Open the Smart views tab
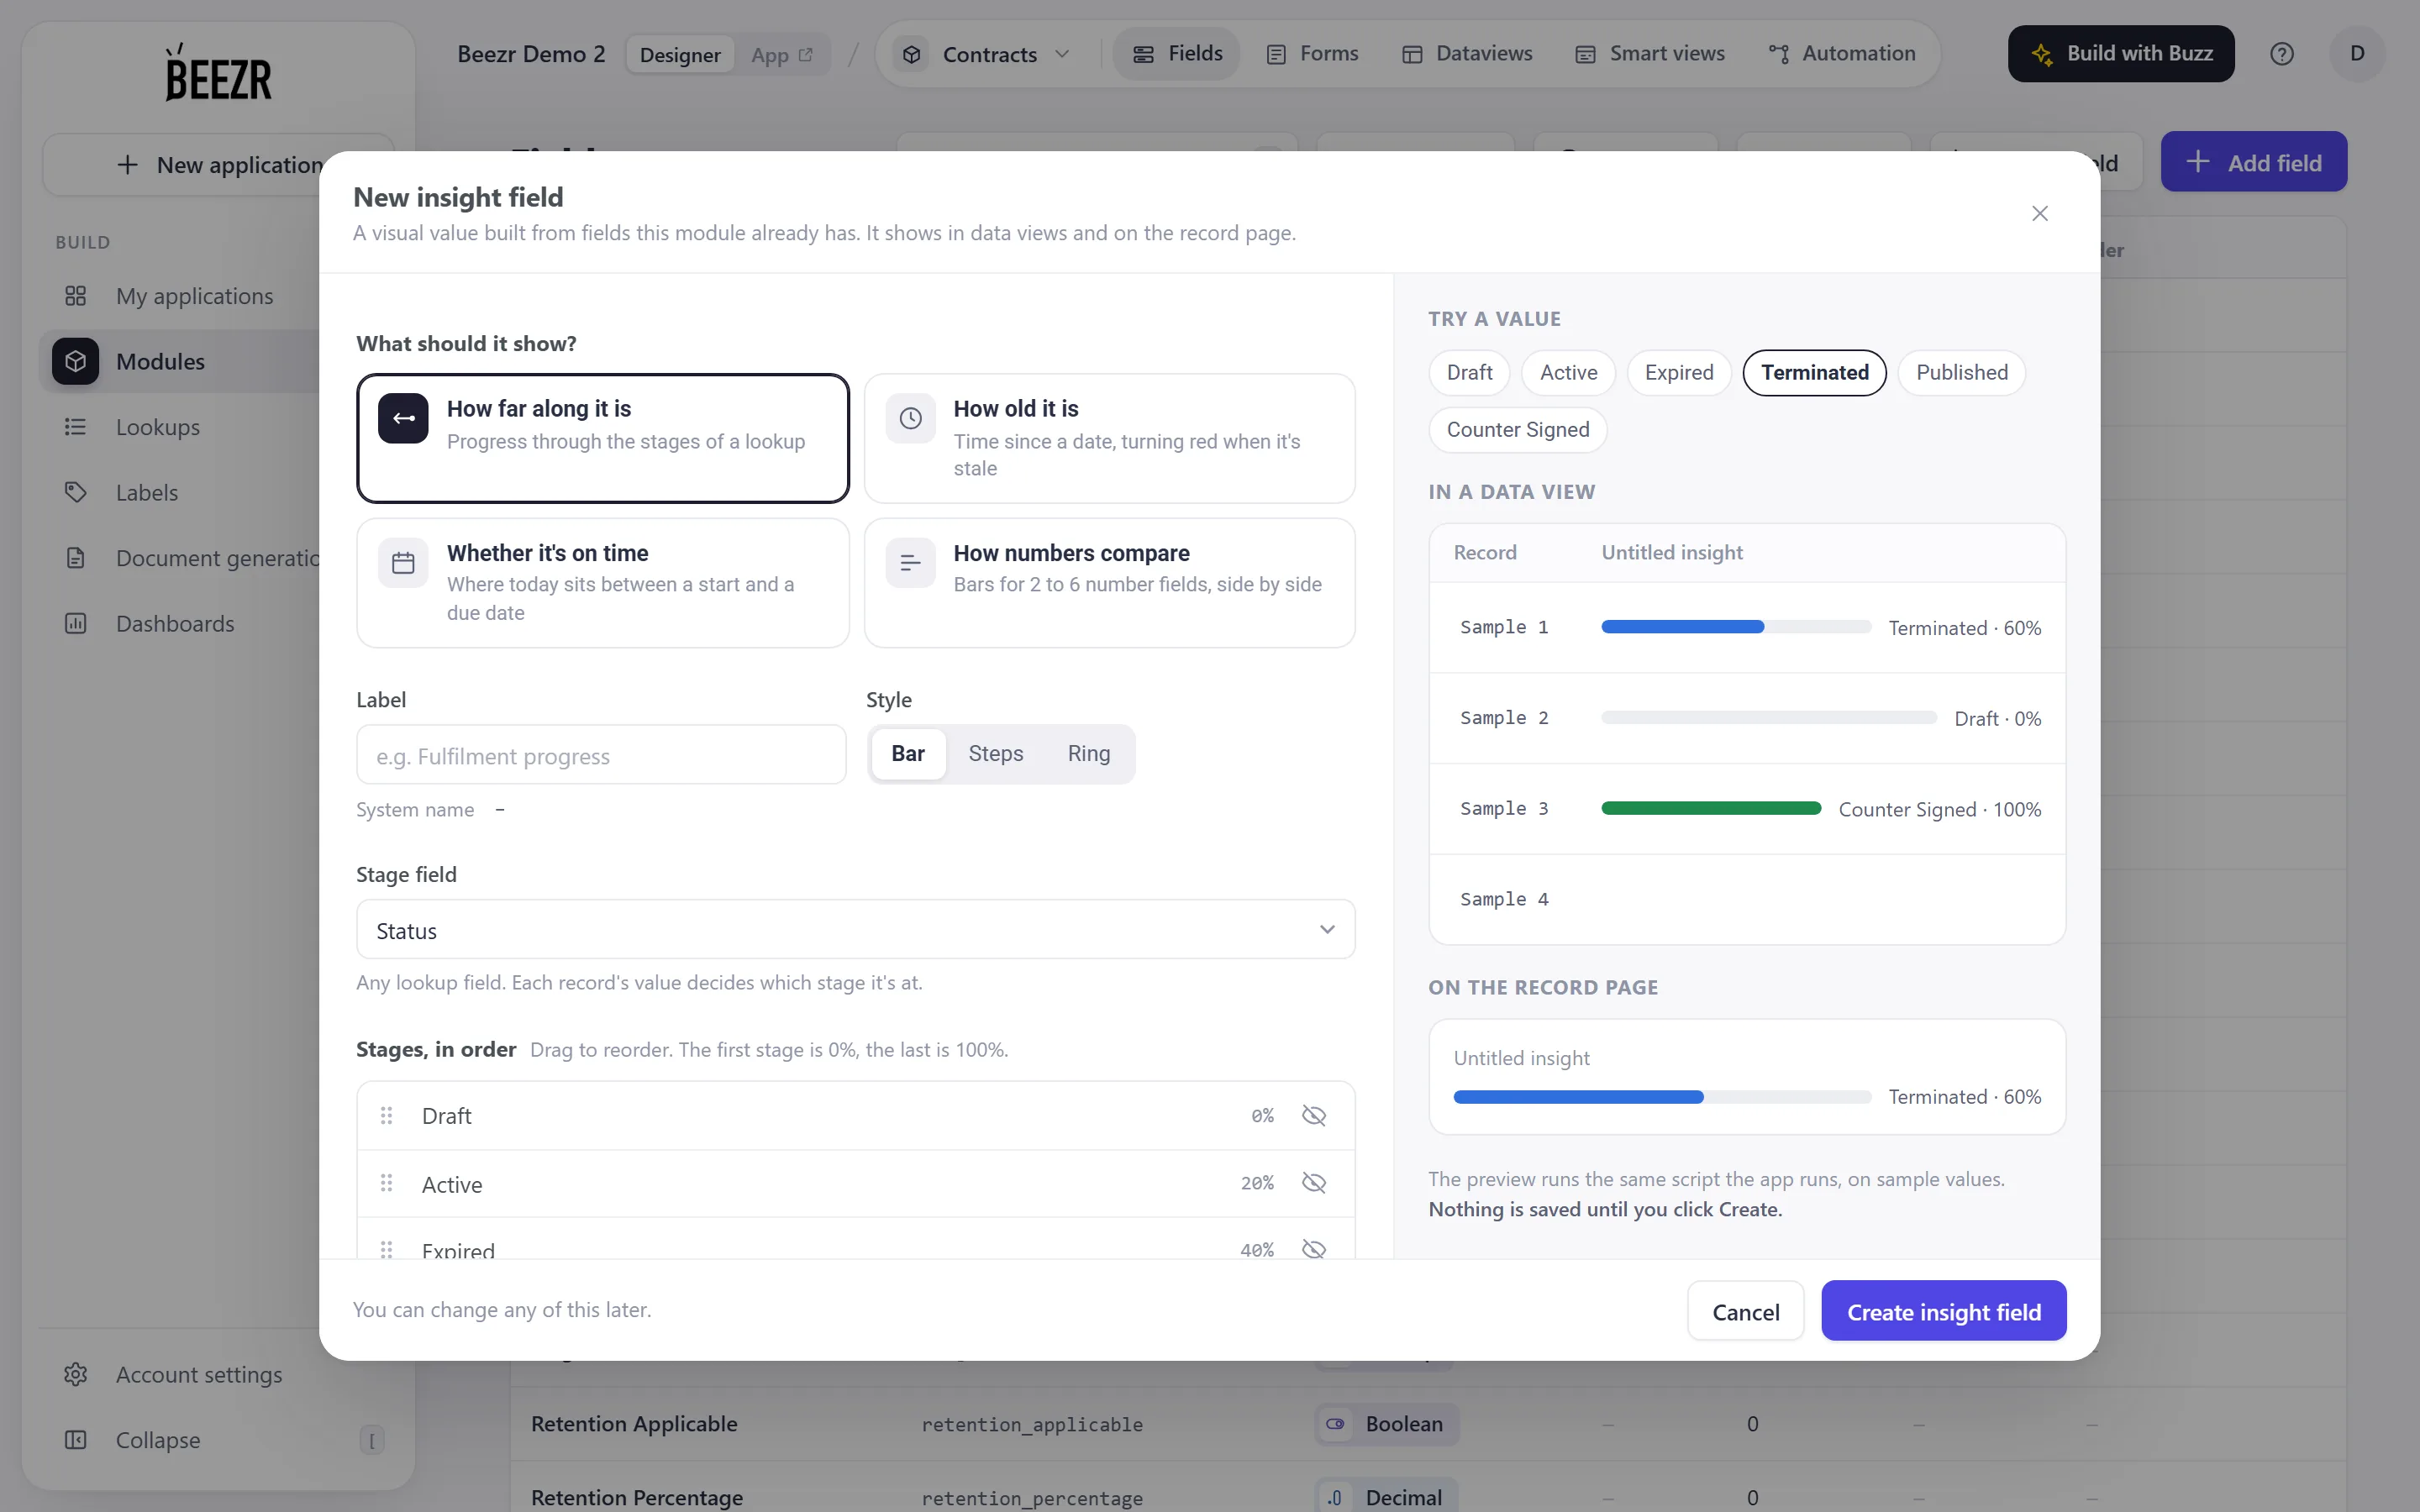The width and height of the screenshot is (2420, 1512). tap(1649, 54)
